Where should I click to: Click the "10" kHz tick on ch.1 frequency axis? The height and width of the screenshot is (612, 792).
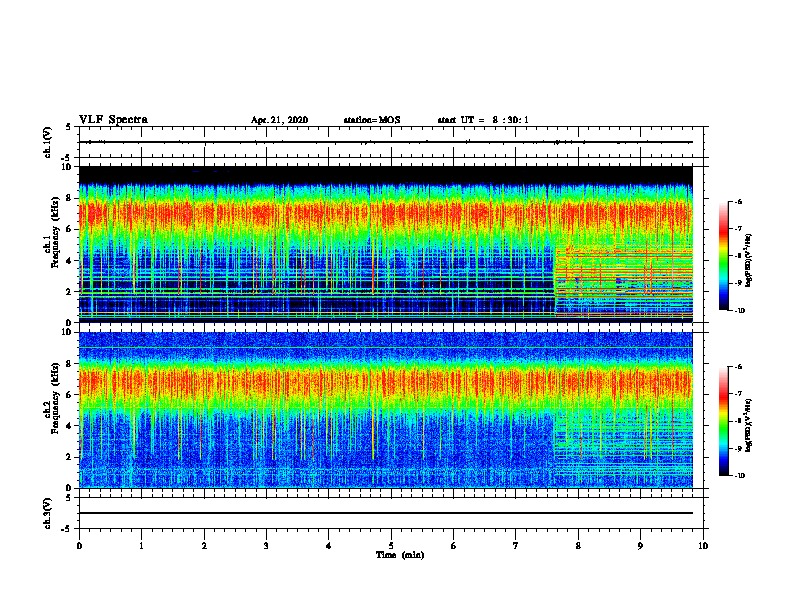tap(67, 167)
